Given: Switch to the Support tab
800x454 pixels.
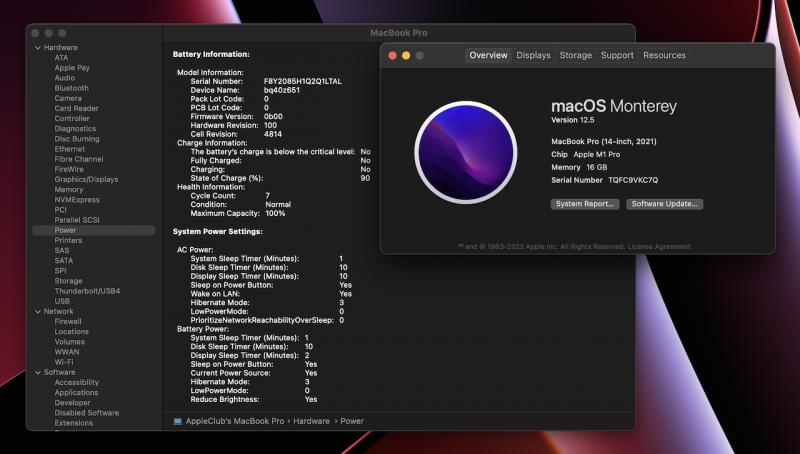Looking at the screenshot, I should [x=617, y=55].
